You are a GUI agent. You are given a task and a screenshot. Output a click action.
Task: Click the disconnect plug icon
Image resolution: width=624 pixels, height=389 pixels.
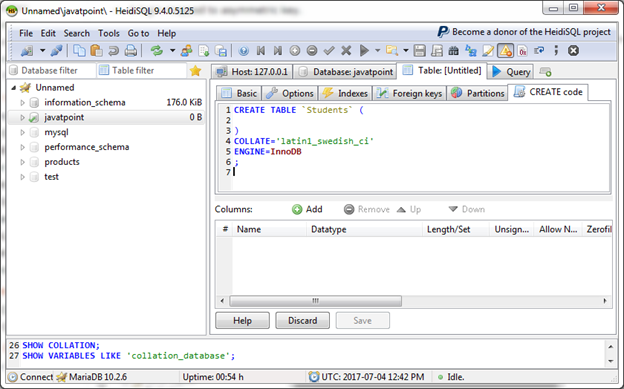[56, 51]
